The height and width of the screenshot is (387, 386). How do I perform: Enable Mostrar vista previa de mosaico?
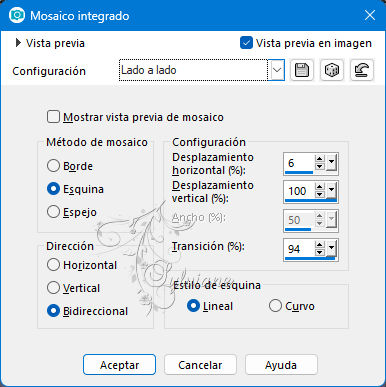click(x=53, y=117)
